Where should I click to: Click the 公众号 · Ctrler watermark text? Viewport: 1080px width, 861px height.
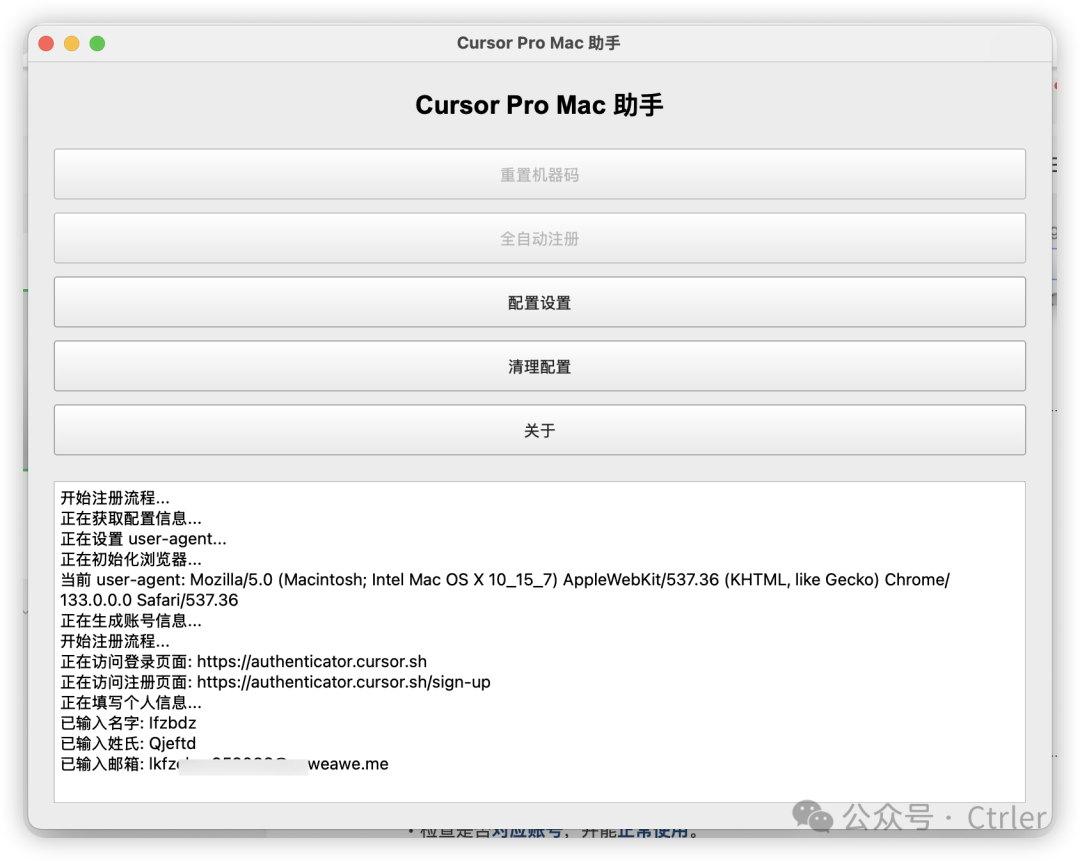[945, 817]
